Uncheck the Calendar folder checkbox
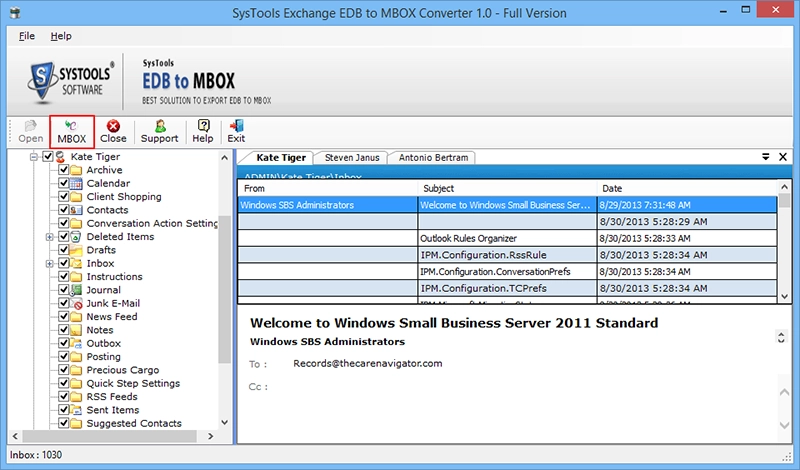Image resolution: width=800 pixels, height=470 pixels. pyautogui.click(x=63, y=183)
